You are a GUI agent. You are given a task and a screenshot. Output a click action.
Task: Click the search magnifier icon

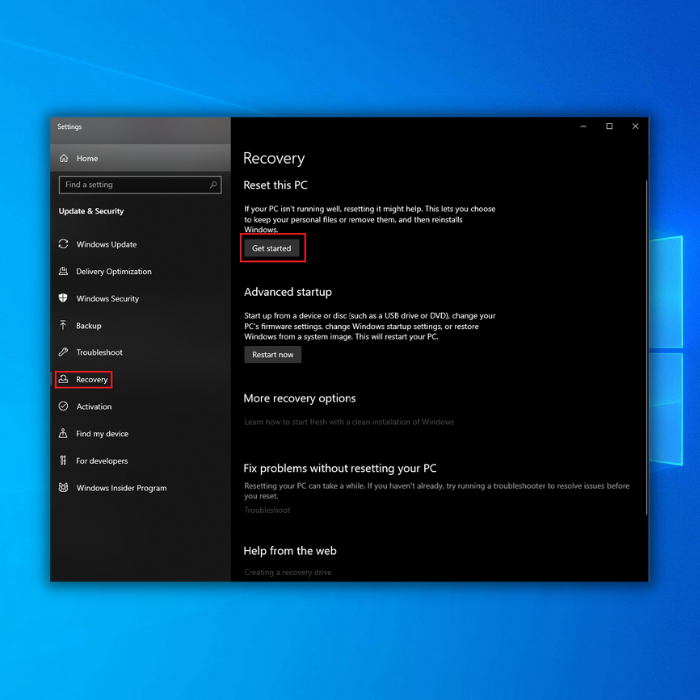(x=213, y=184)
